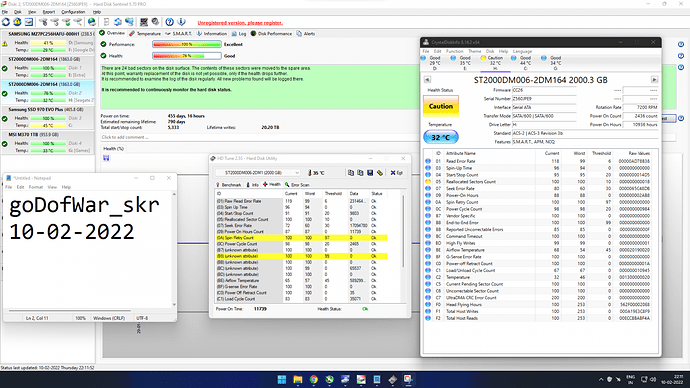Click HD Tune second copy screenshot icon
690x388 pixels.
pos(360,173)
